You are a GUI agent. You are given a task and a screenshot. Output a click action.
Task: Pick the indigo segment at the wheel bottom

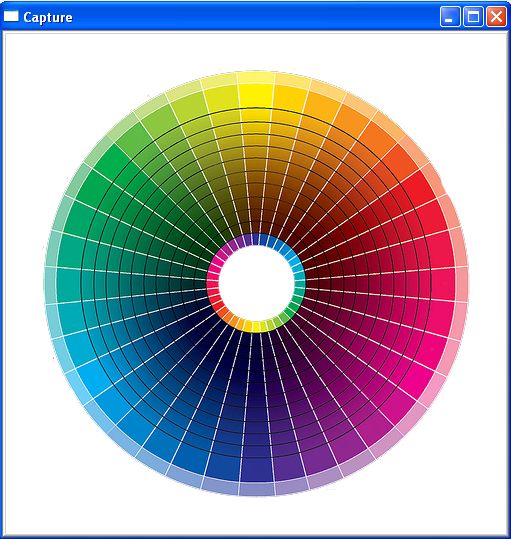tap(257, 470)
